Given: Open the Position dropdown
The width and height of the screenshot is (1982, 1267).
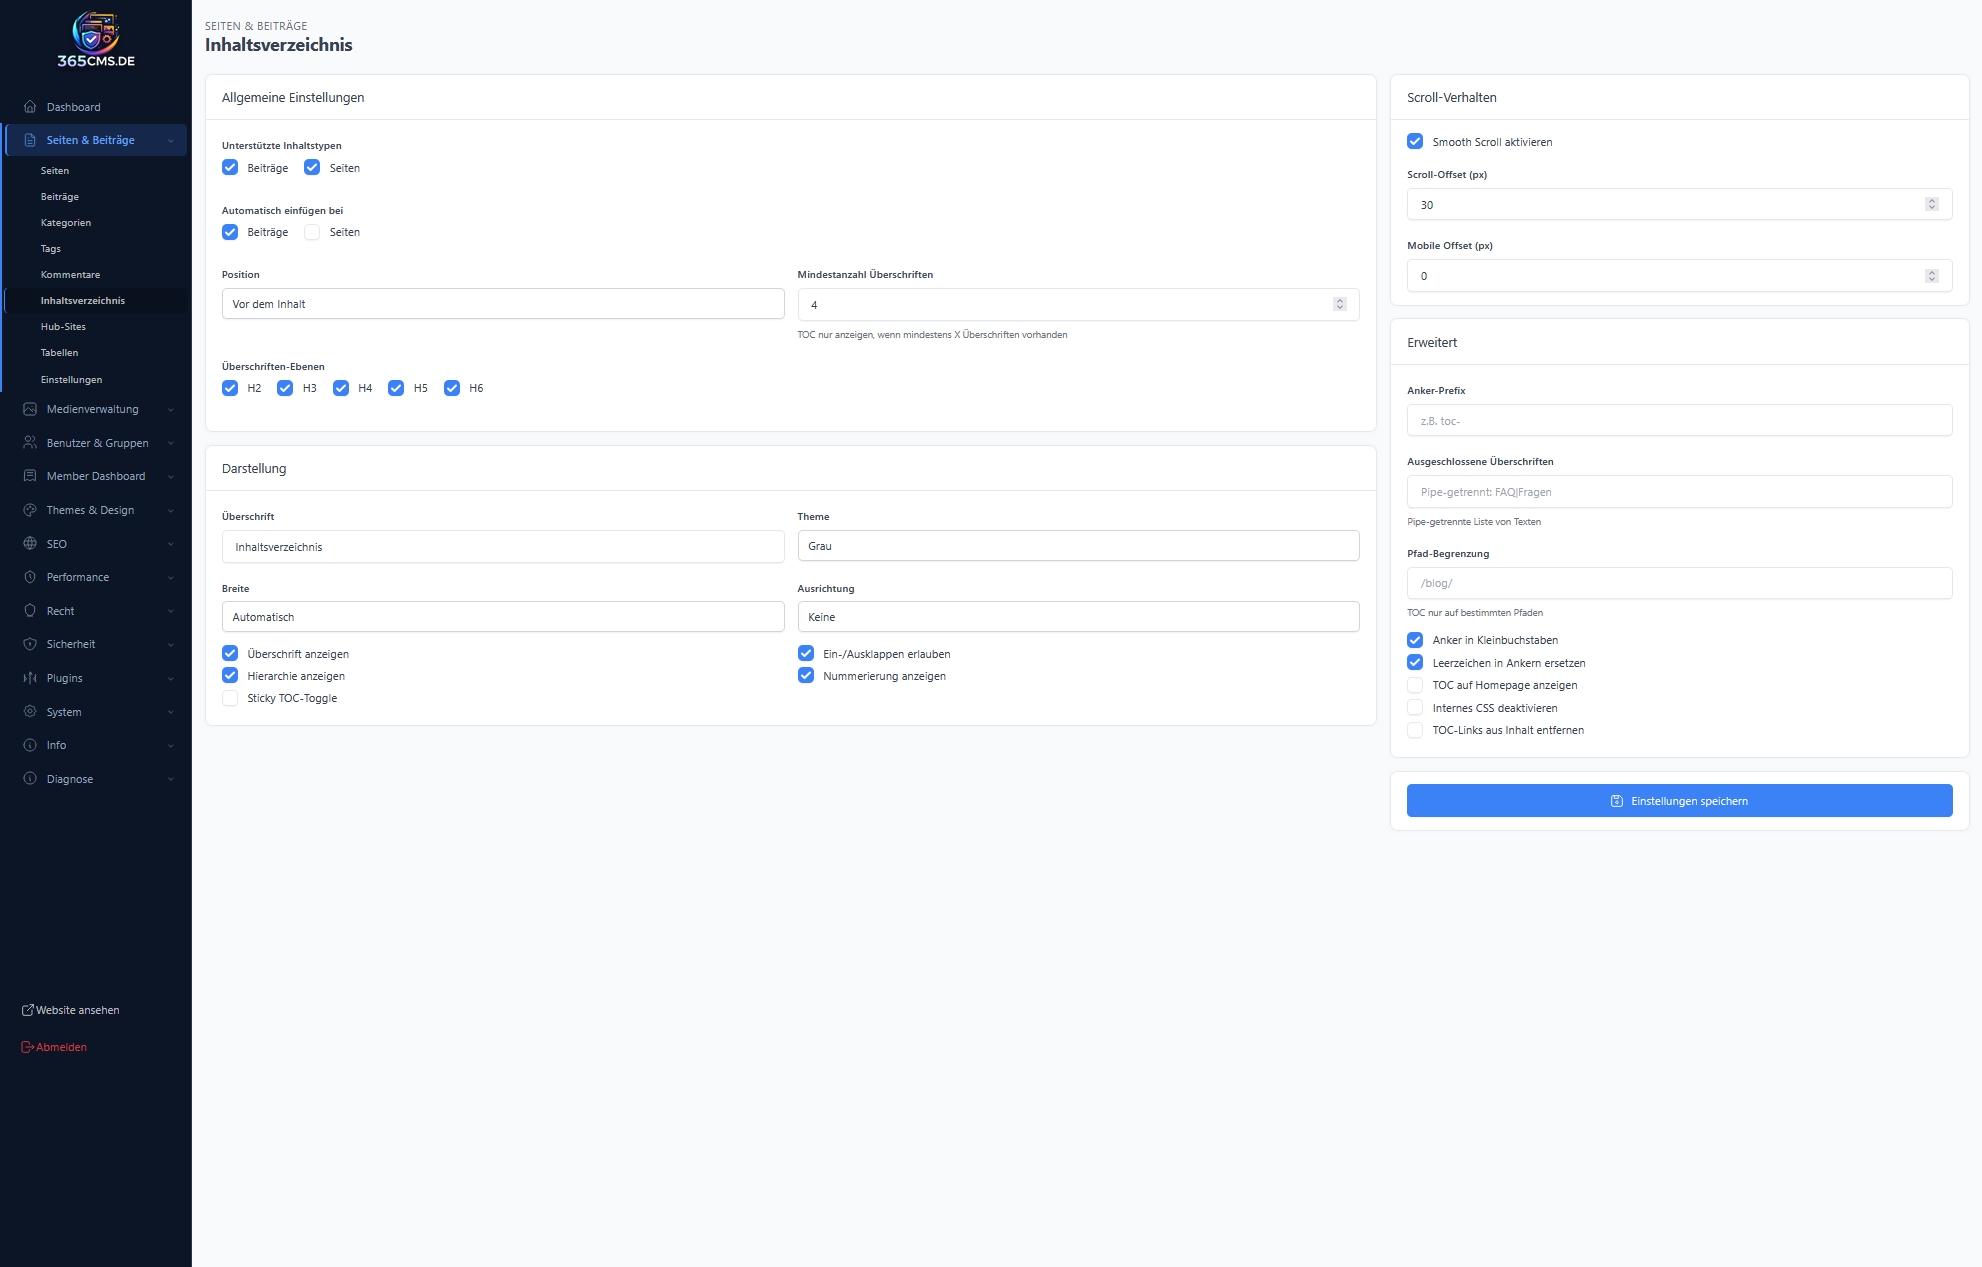Looking at the screenshot, I should (502, 304).
